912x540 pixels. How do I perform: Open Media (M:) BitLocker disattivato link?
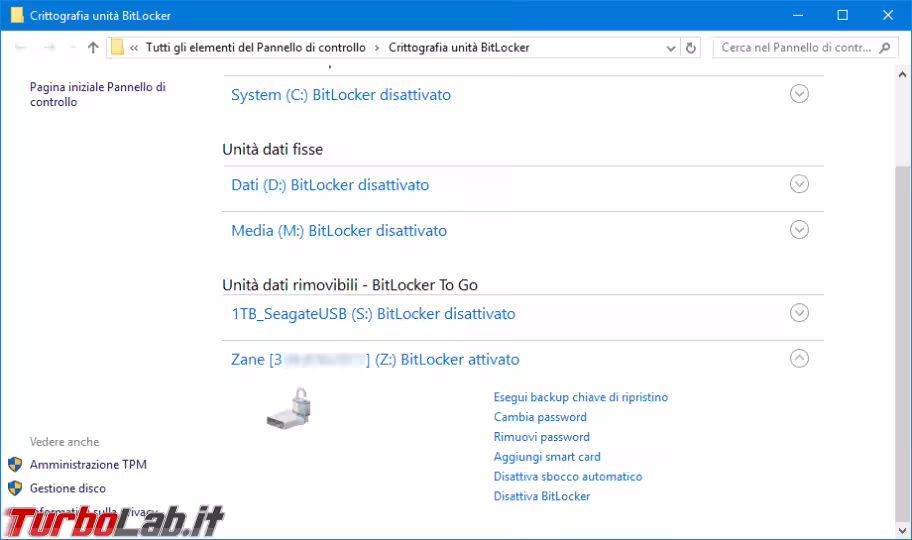point(339,231)
